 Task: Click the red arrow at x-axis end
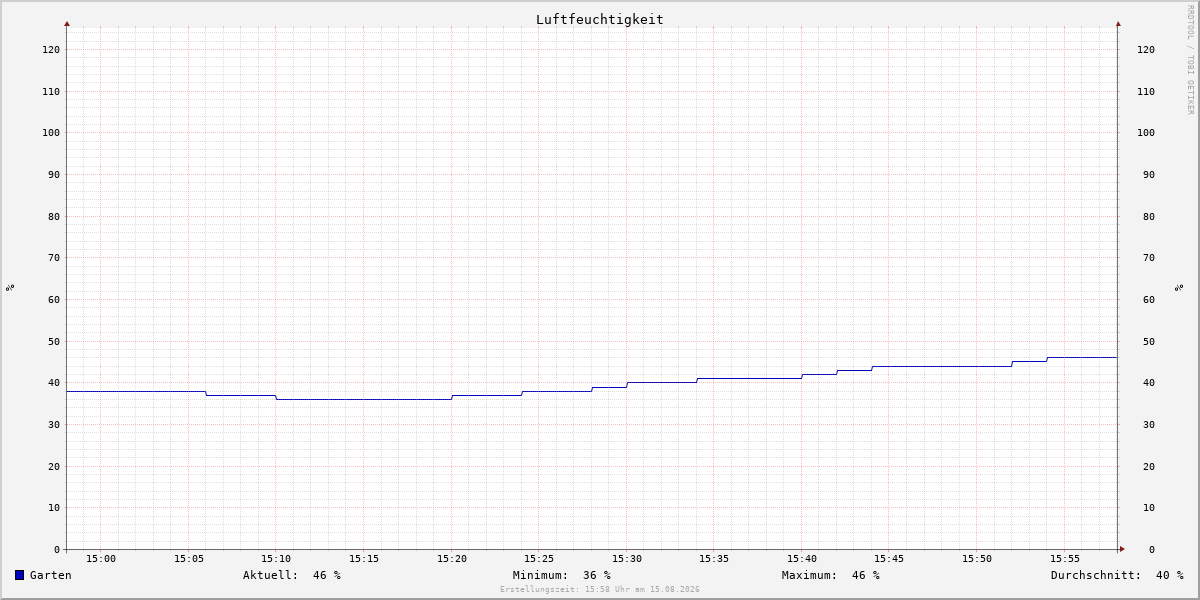tap(1122, 549)
